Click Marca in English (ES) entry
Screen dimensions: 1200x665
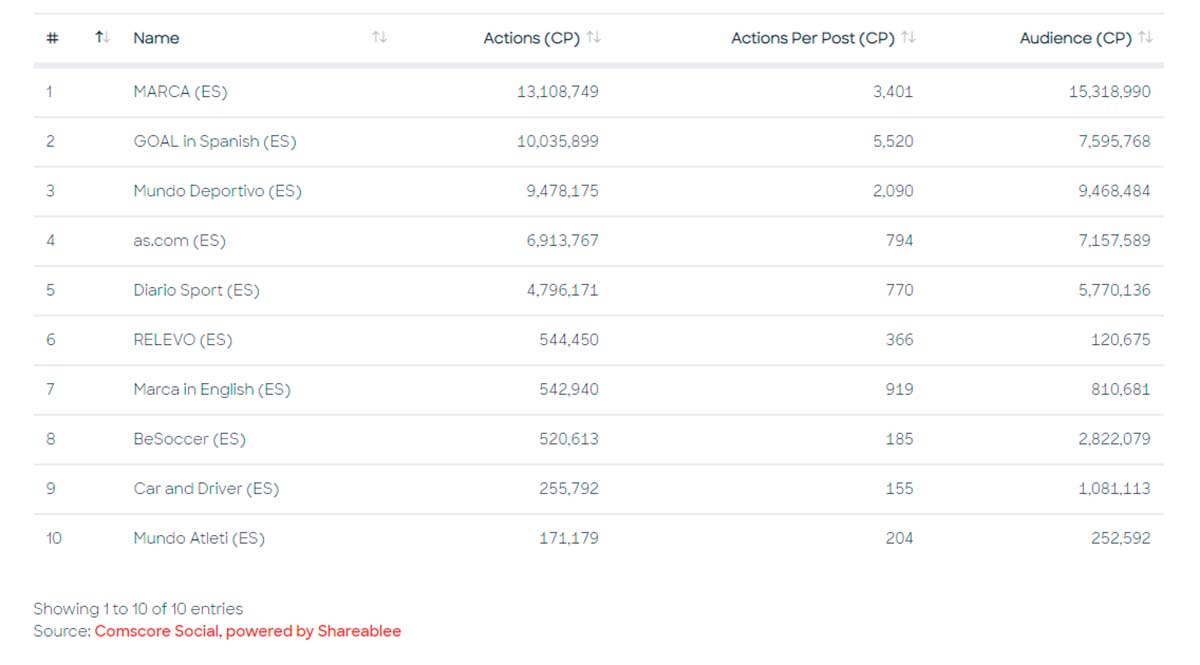coord(211,390)
